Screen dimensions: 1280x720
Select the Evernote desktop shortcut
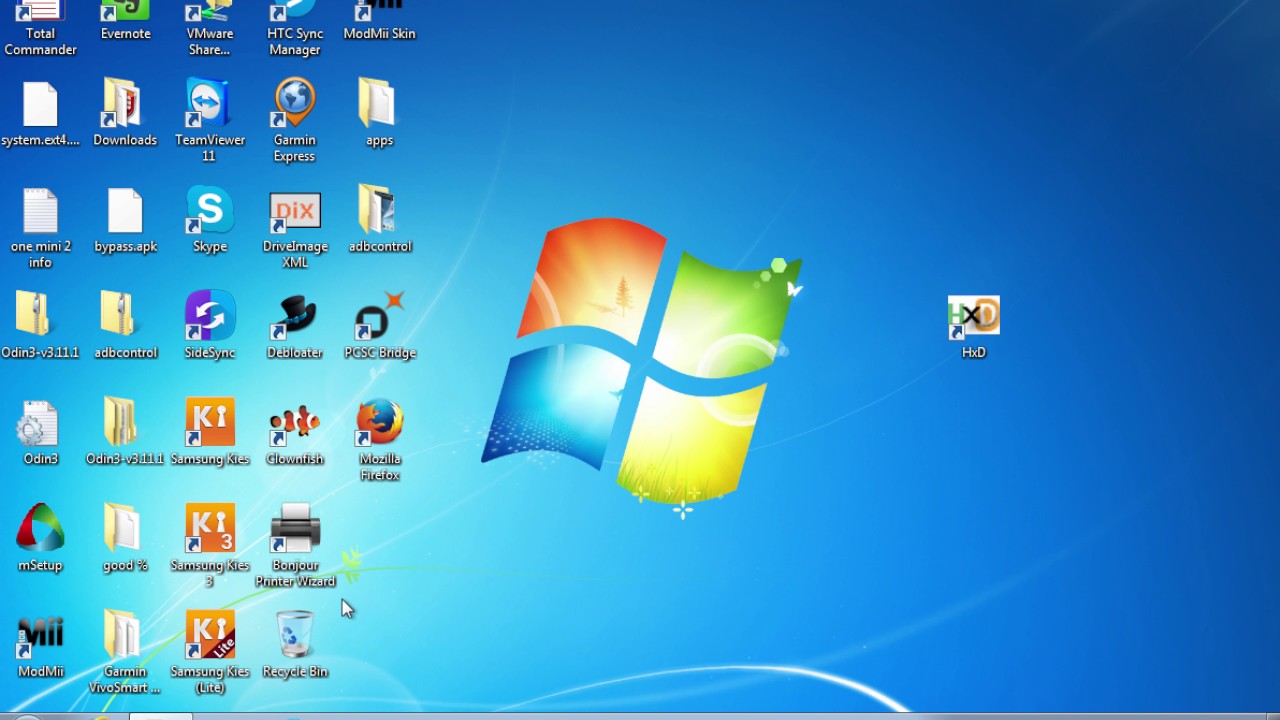(125, 21)
